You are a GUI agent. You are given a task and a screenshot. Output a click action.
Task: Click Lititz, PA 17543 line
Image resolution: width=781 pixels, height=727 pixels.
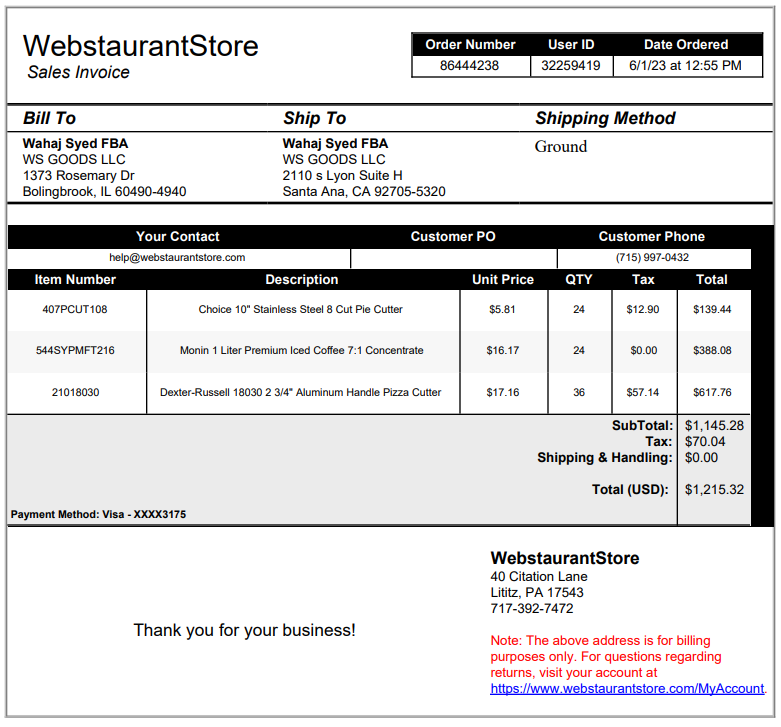click(x=537, y=593)
